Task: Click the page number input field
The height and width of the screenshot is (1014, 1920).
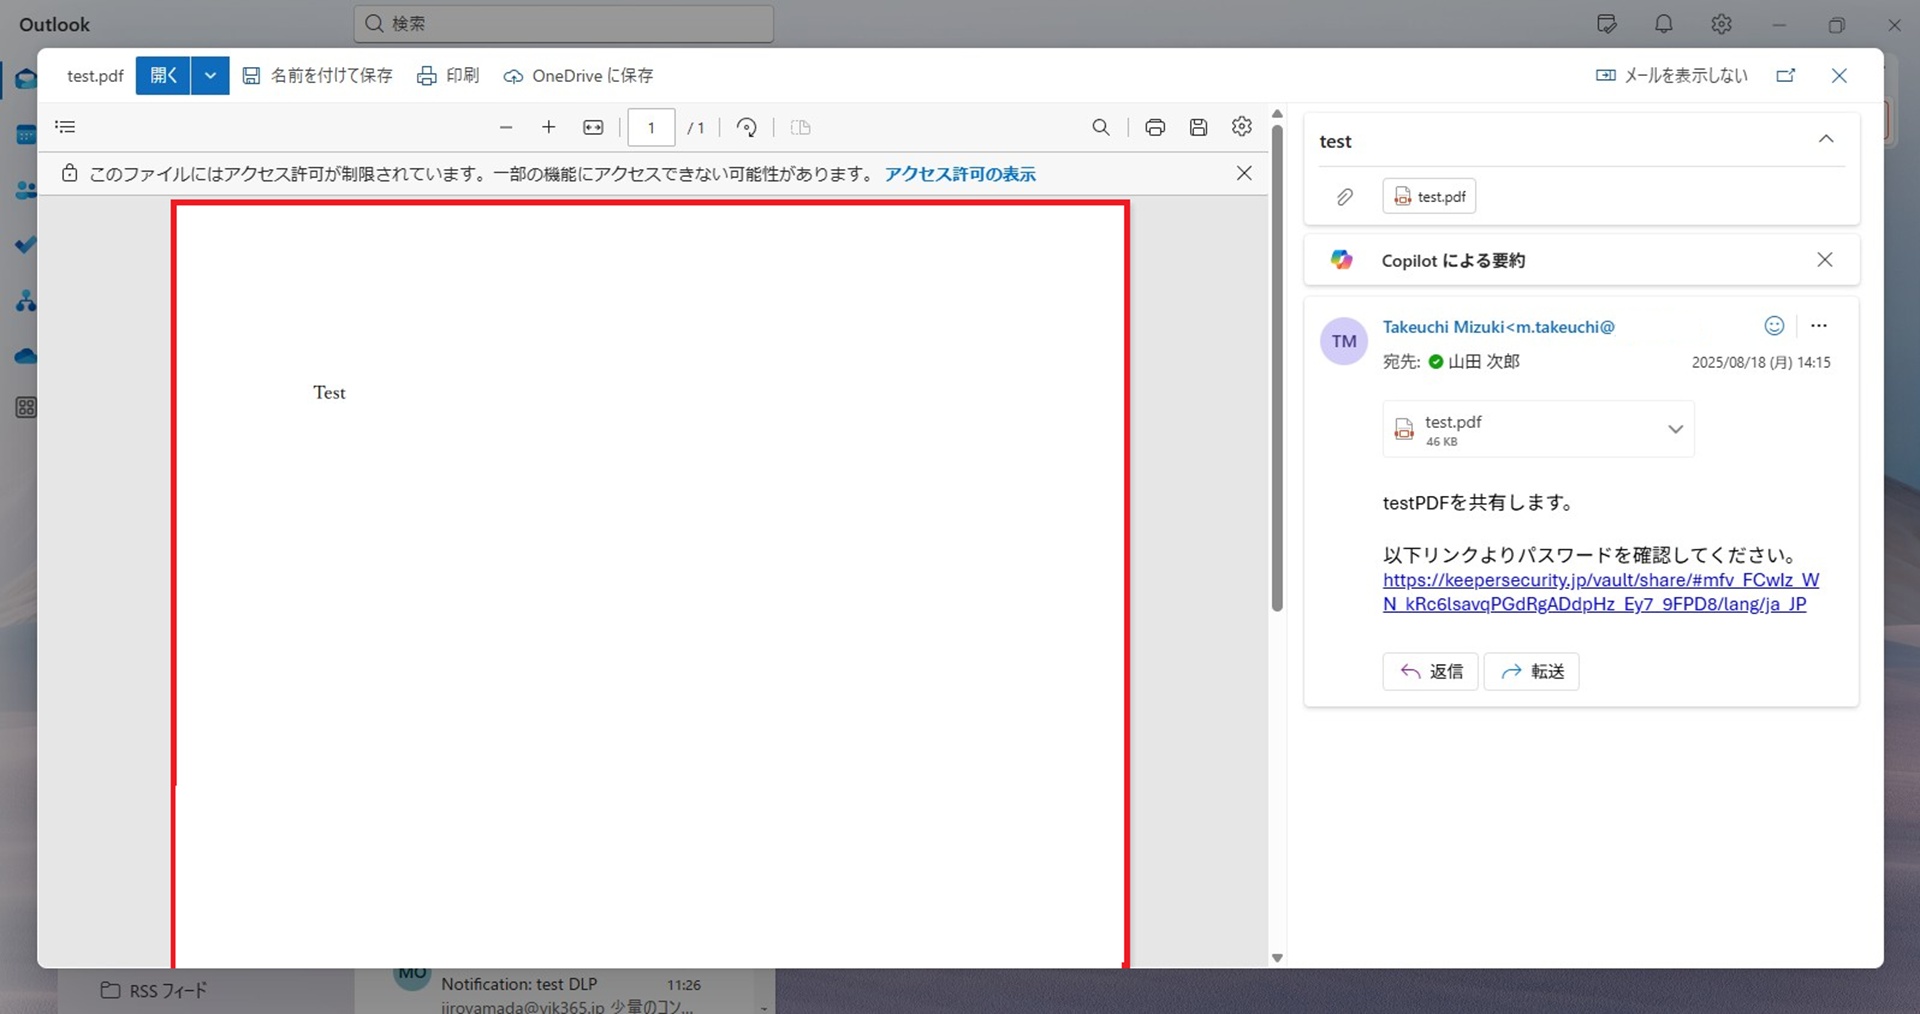Action: 651,128
